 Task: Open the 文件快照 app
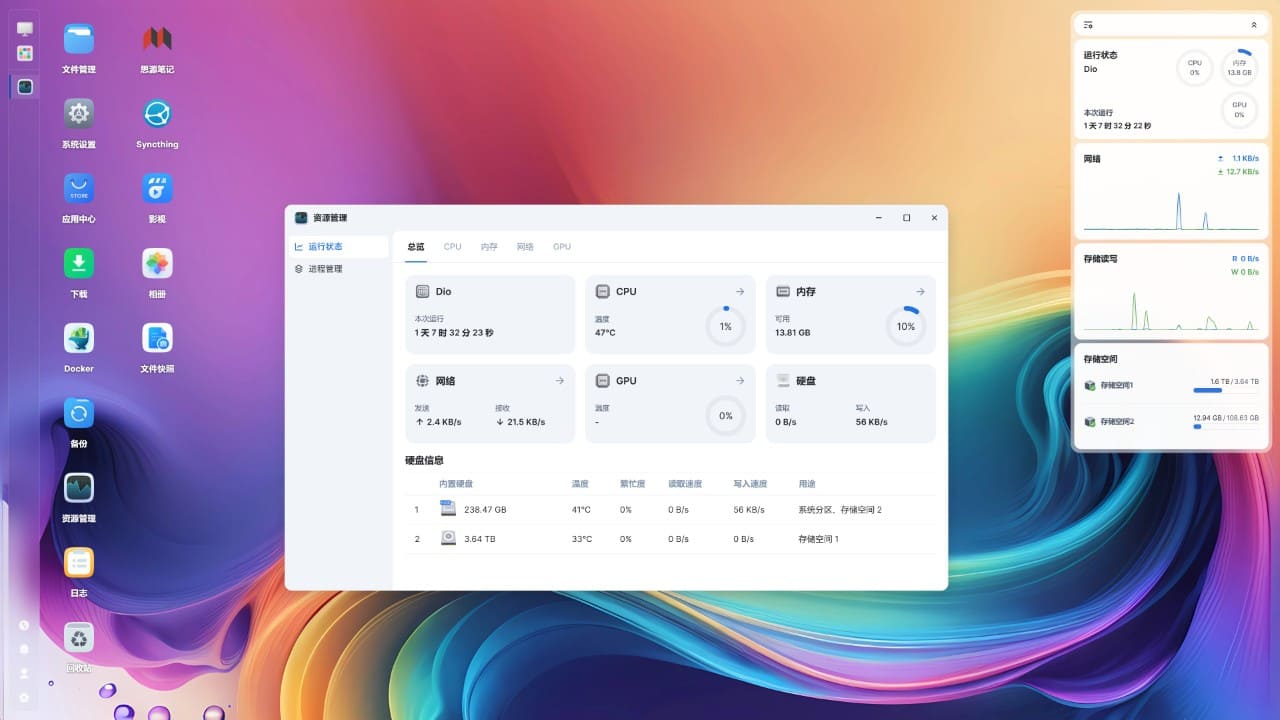(x=157, y=339)
